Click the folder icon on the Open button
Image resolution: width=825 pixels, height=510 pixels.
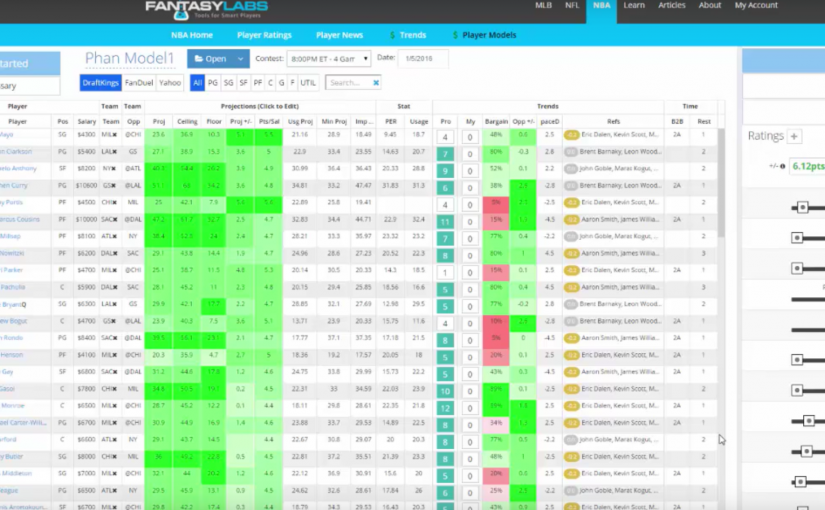pyautogui.click(x=198, y=59)
